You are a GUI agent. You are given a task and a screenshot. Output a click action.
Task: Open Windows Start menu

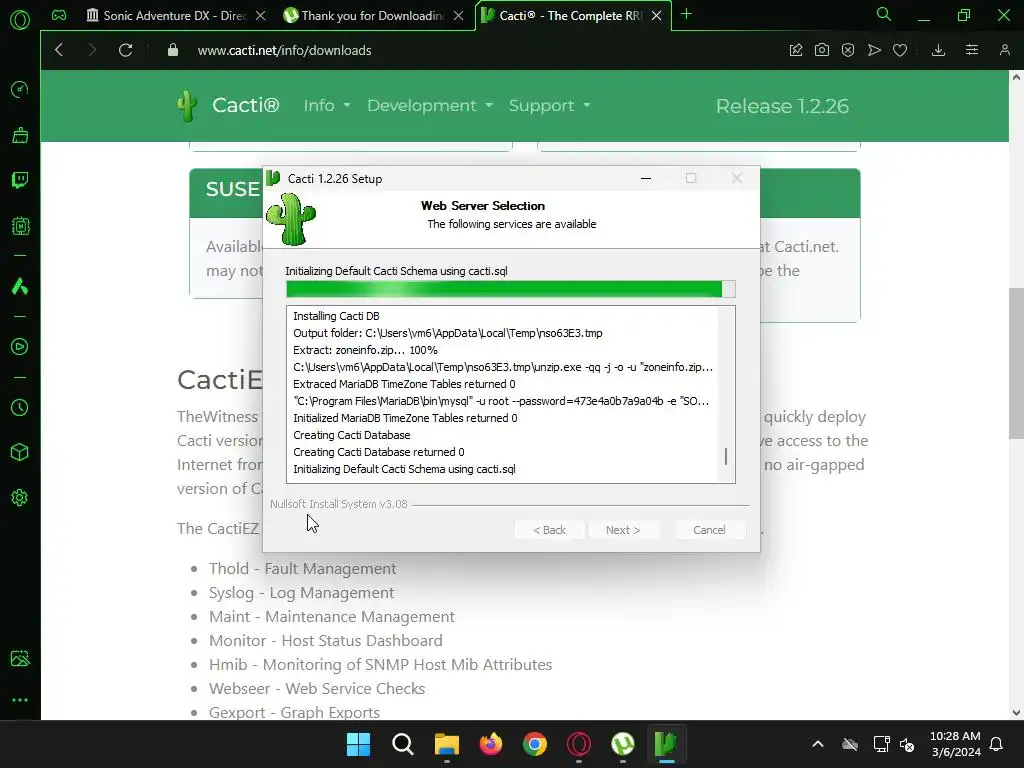[358, 744]
